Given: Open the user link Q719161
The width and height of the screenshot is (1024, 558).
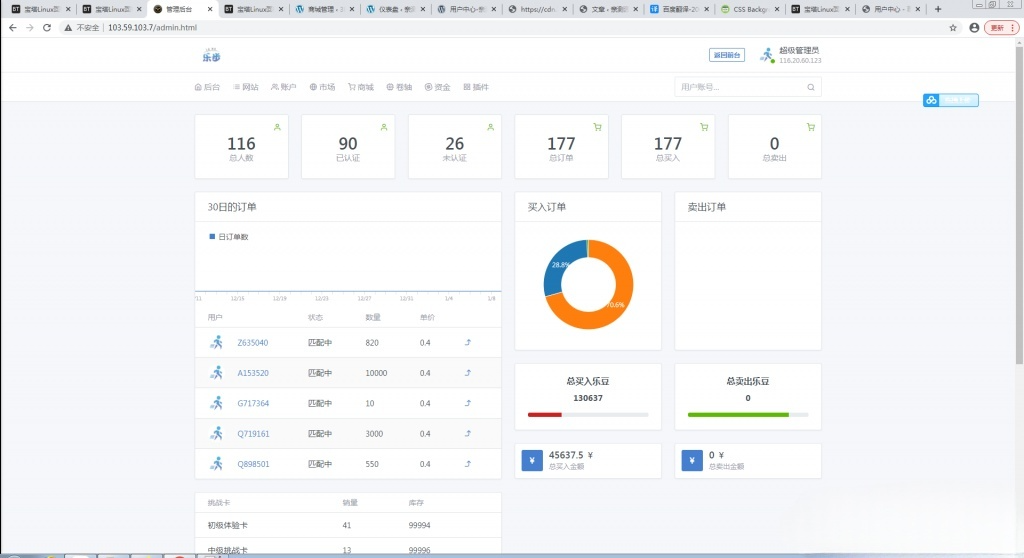Looking at the screenshot, I should [253, 434].
